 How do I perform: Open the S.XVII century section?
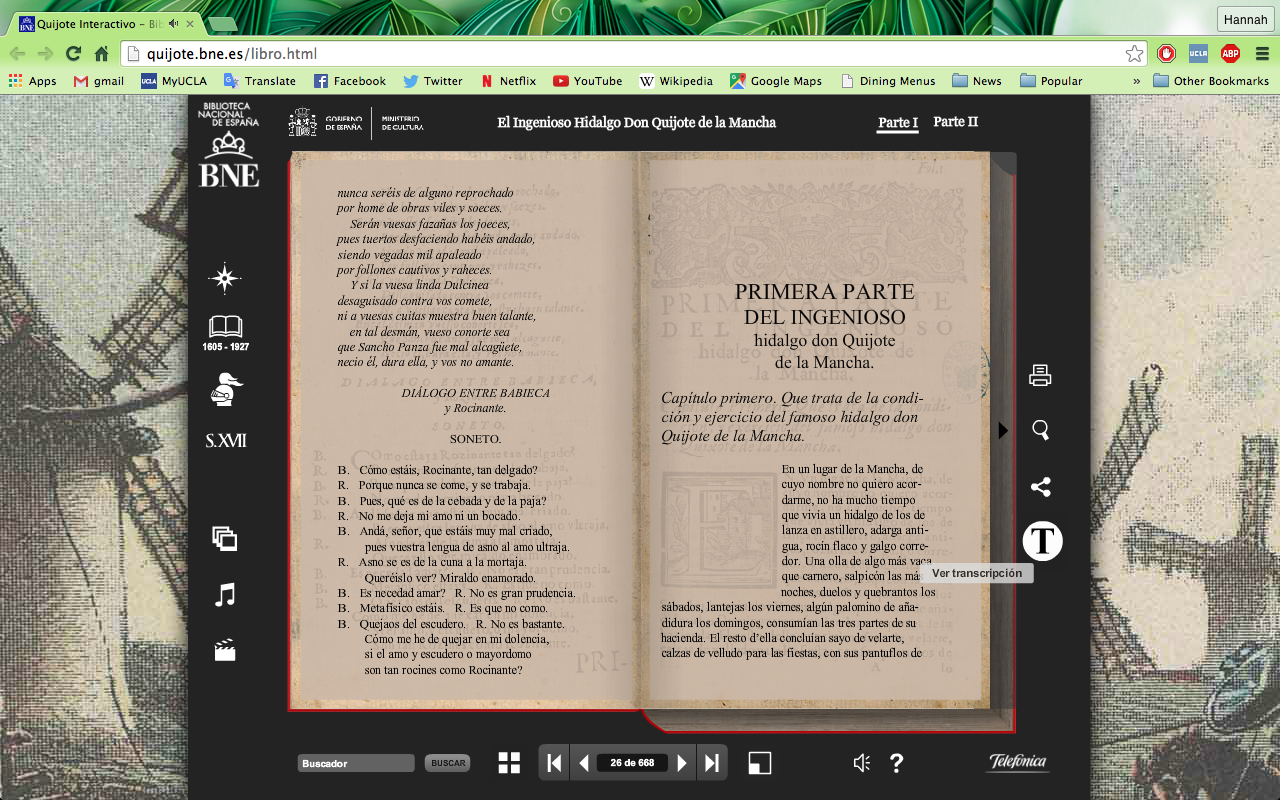(226, 441)
